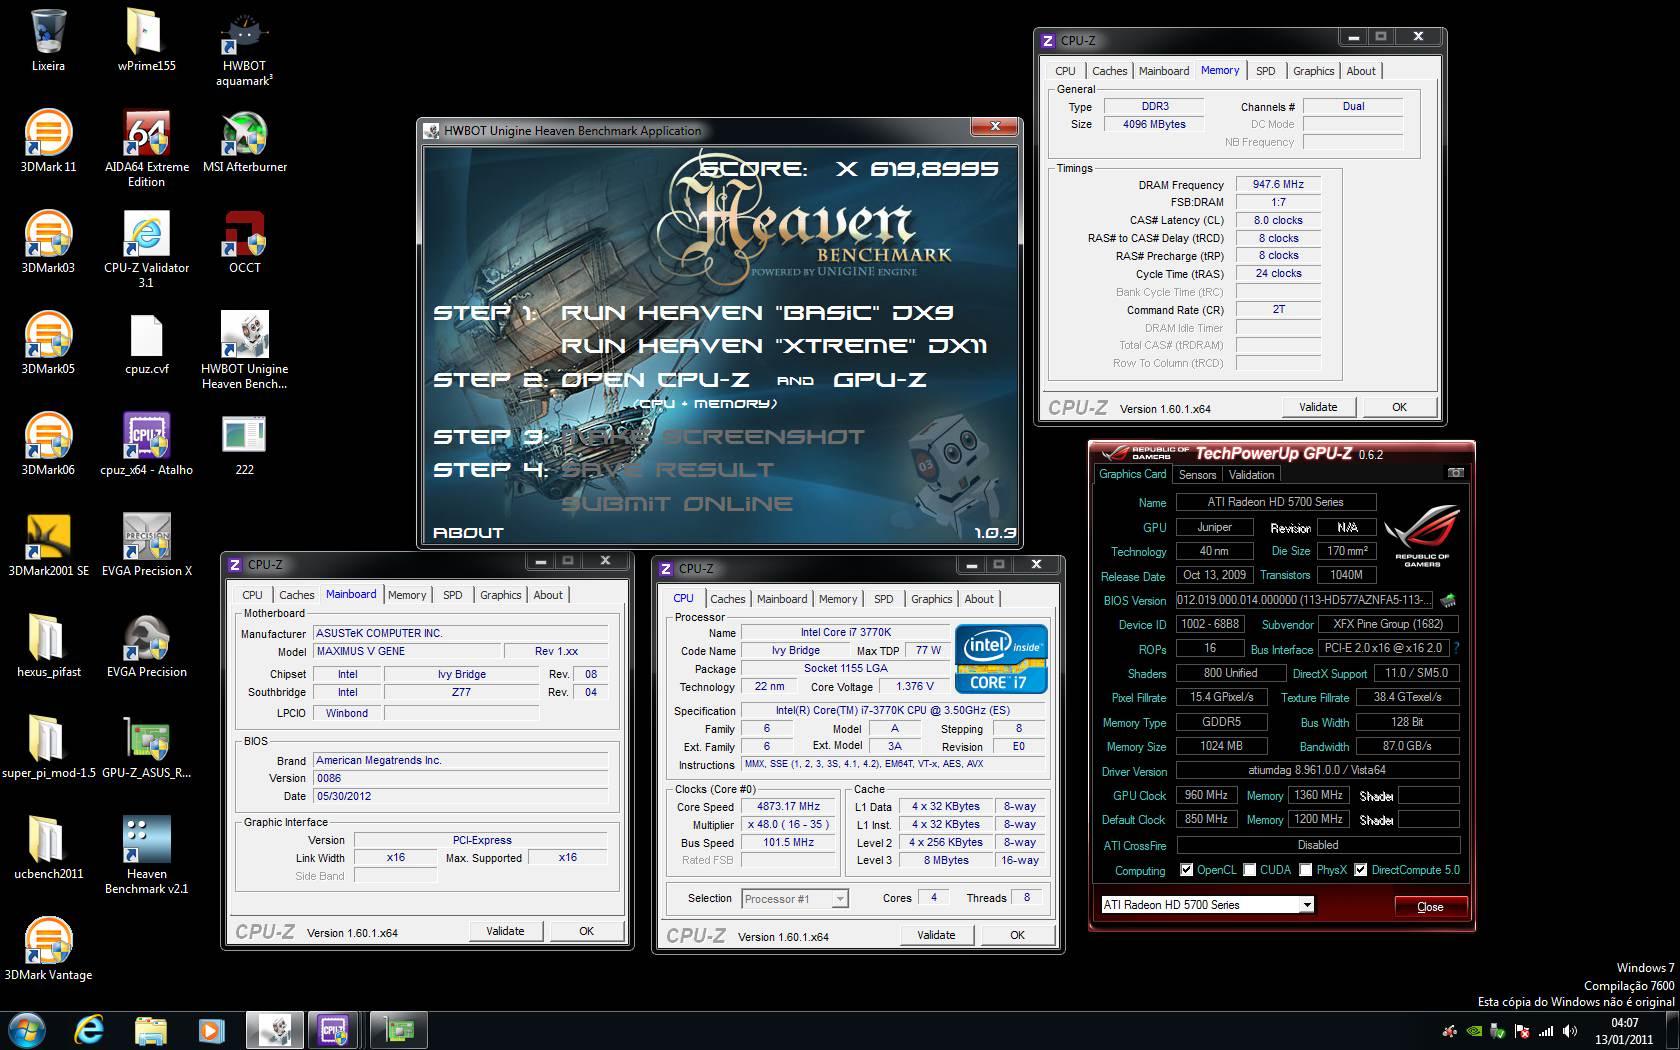
Task: Launch 3DMark2001 SE desktop shortcut
Action: [48, 545]
